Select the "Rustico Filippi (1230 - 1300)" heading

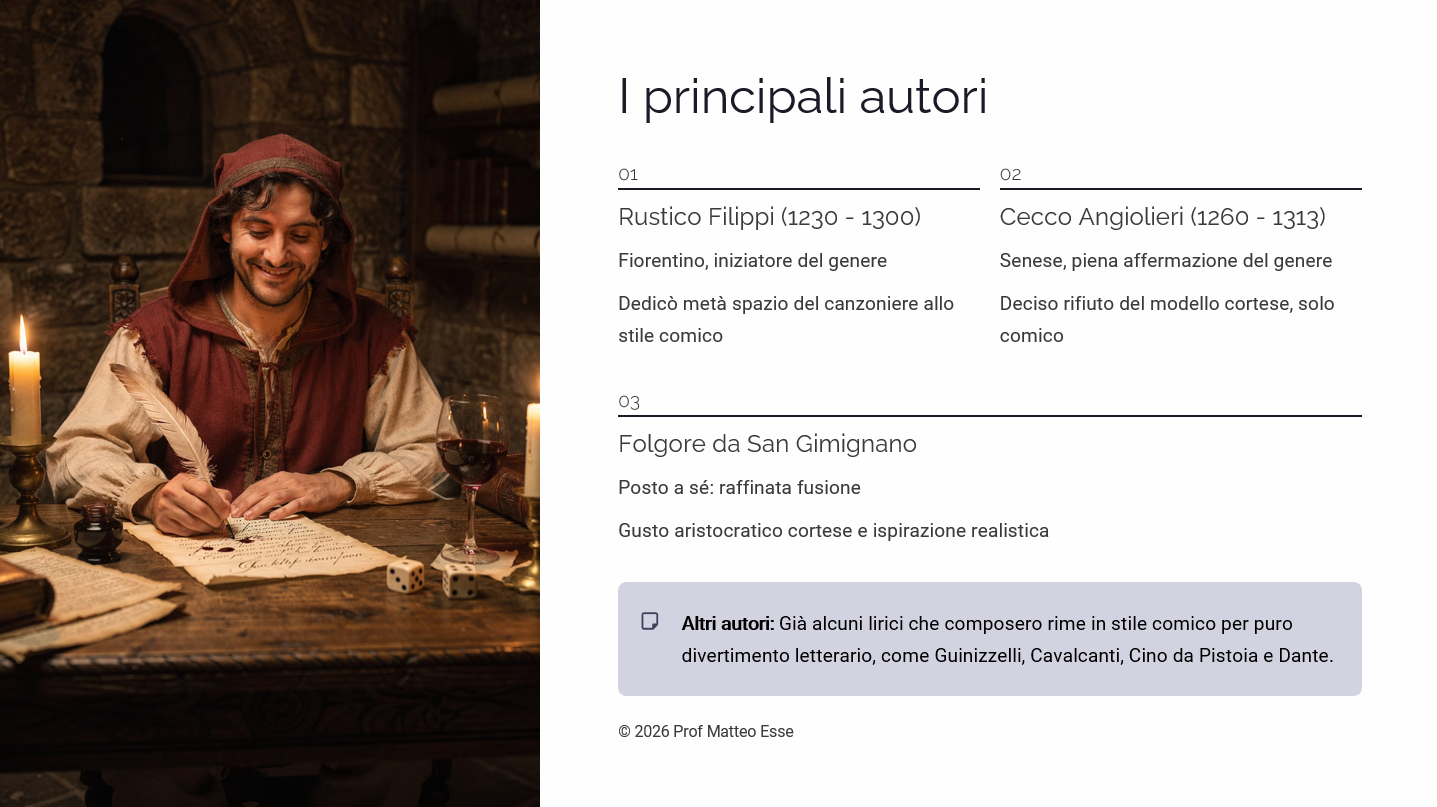click(769, 217)
